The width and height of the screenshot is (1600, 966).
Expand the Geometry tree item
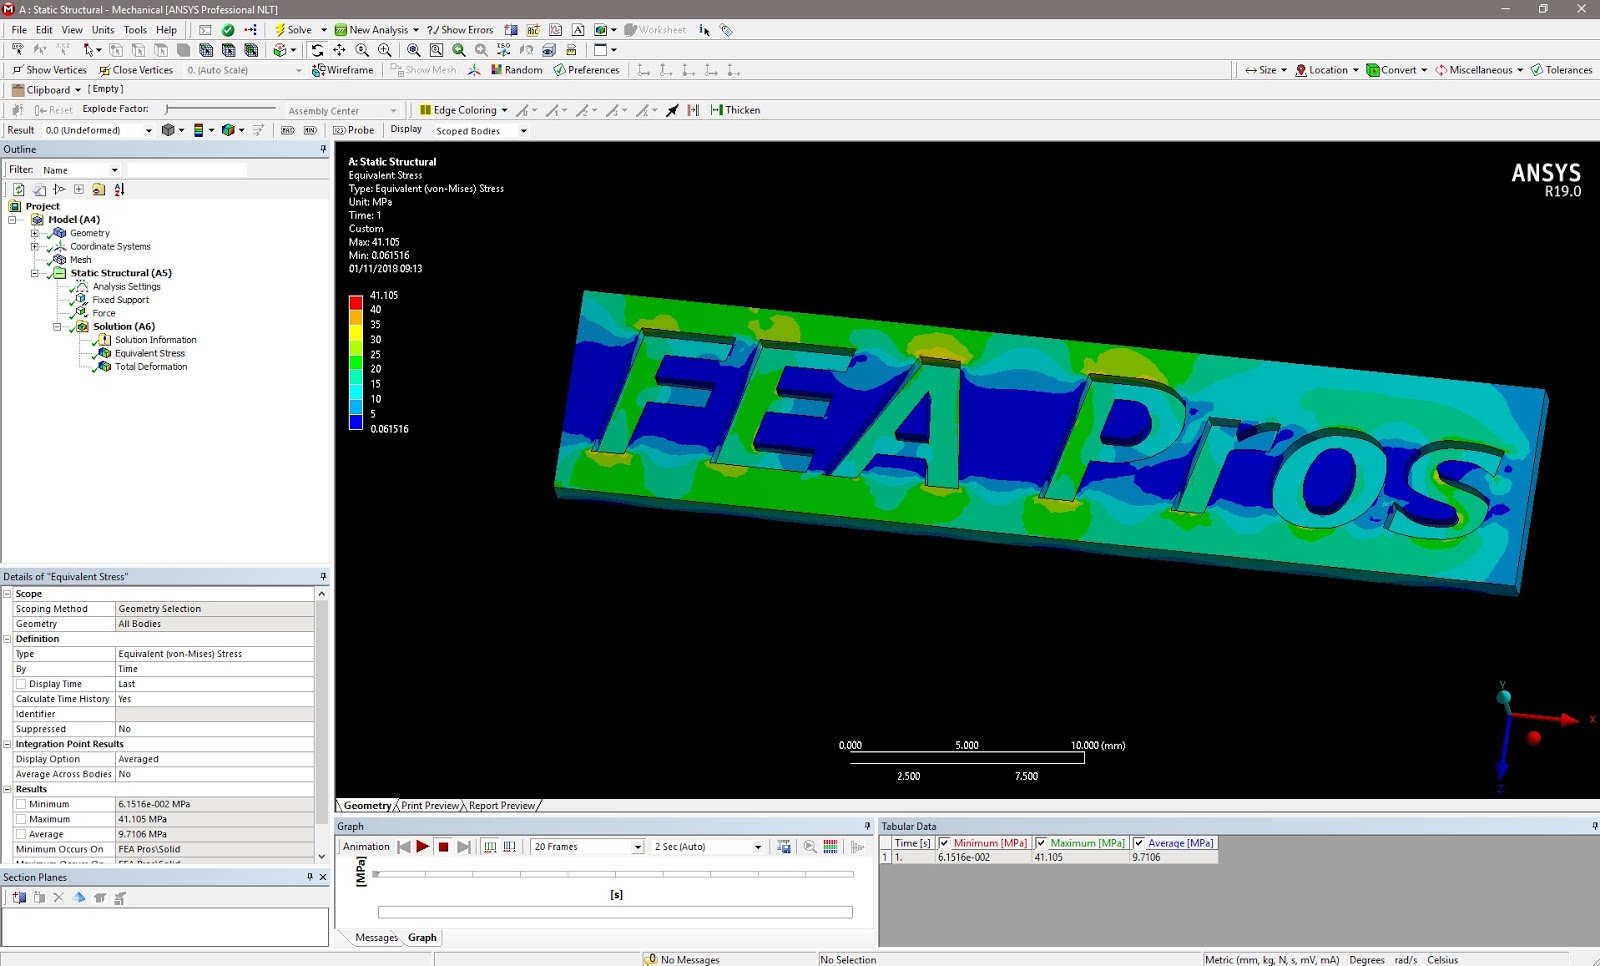34,232
